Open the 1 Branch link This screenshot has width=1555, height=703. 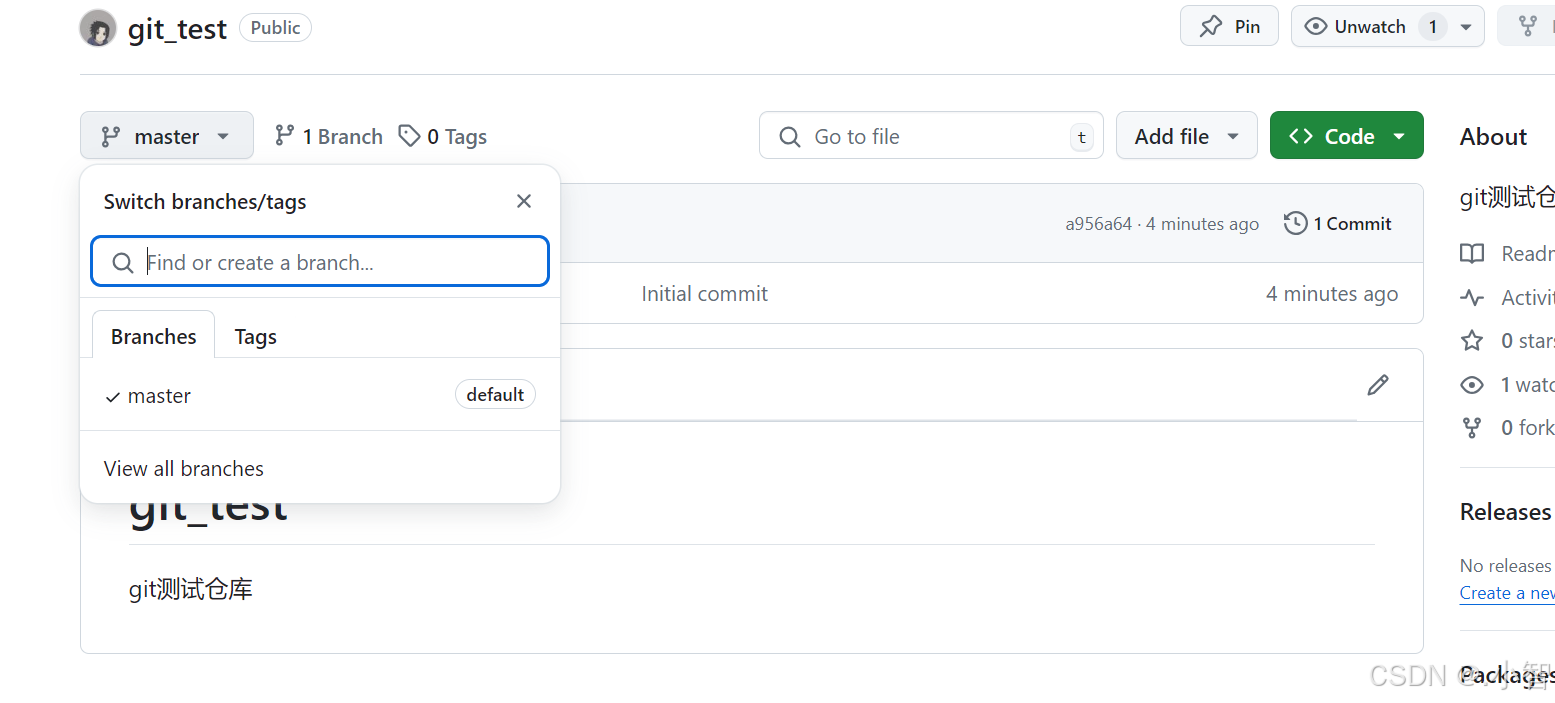(329, 136)
